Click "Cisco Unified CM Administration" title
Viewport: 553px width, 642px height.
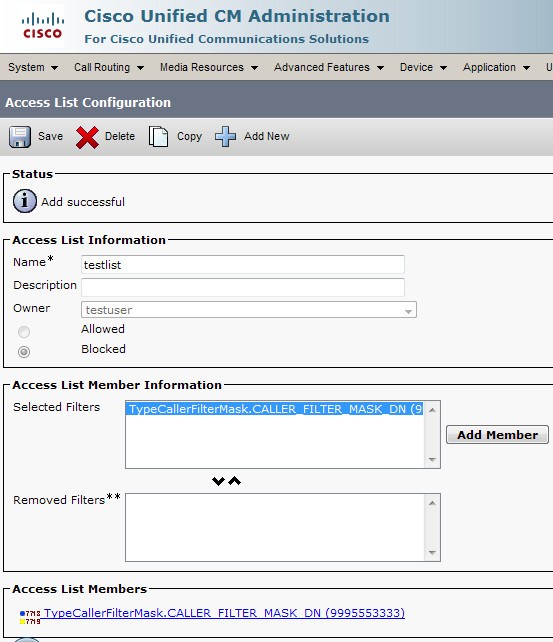(x=237, y=16)
